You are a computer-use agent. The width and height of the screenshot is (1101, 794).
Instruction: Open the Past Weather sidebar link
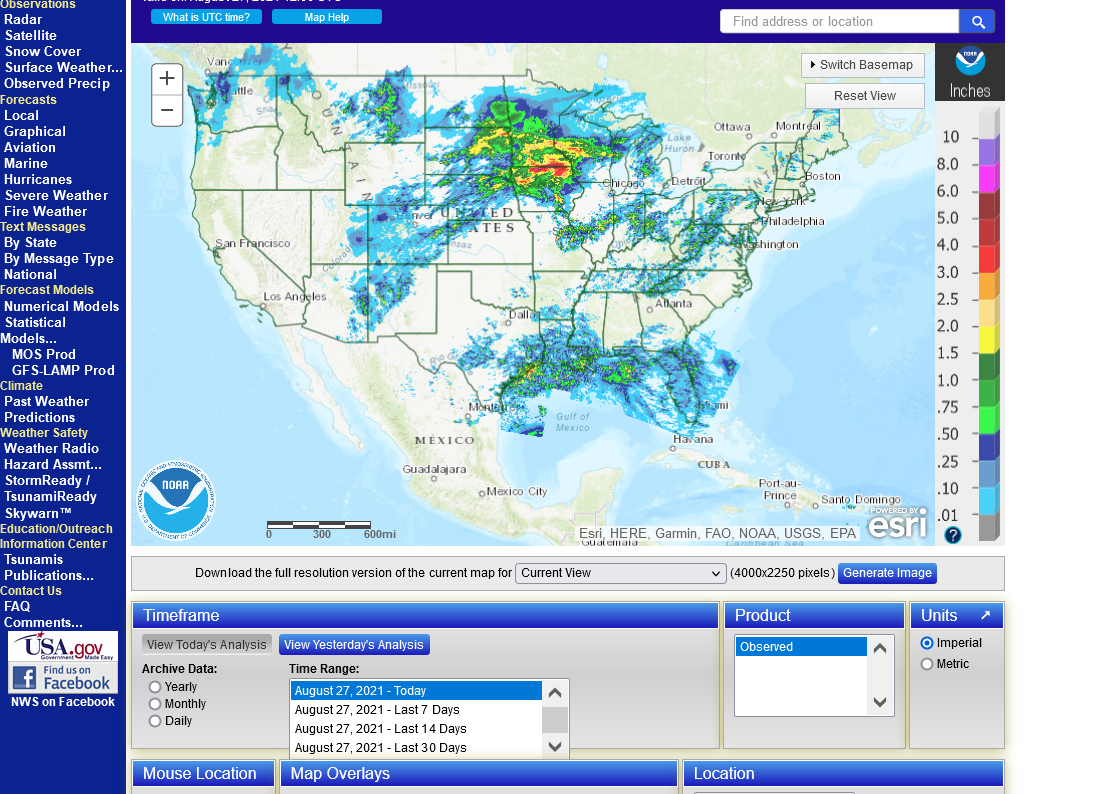click(x=46, y=402)
